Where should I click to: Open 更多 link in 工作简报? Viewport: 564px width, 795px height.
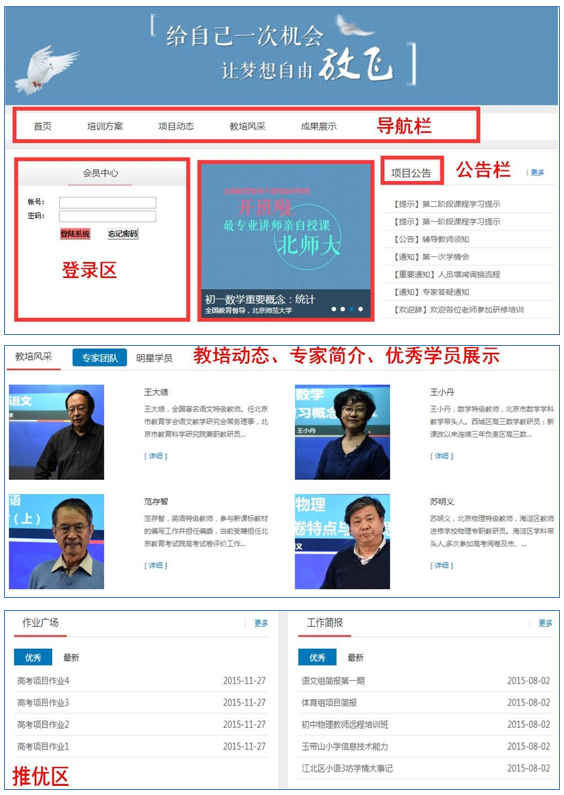545,623
